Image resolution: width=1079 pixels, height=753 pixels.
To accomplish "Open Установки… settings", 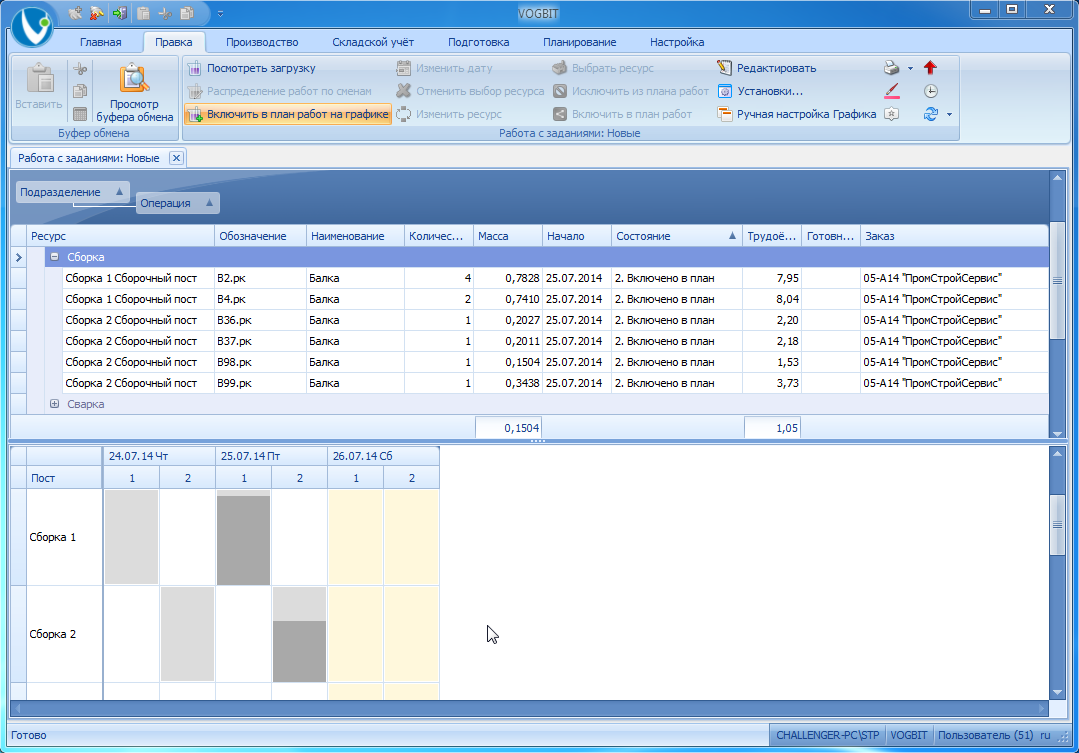I will pos(760,91).
